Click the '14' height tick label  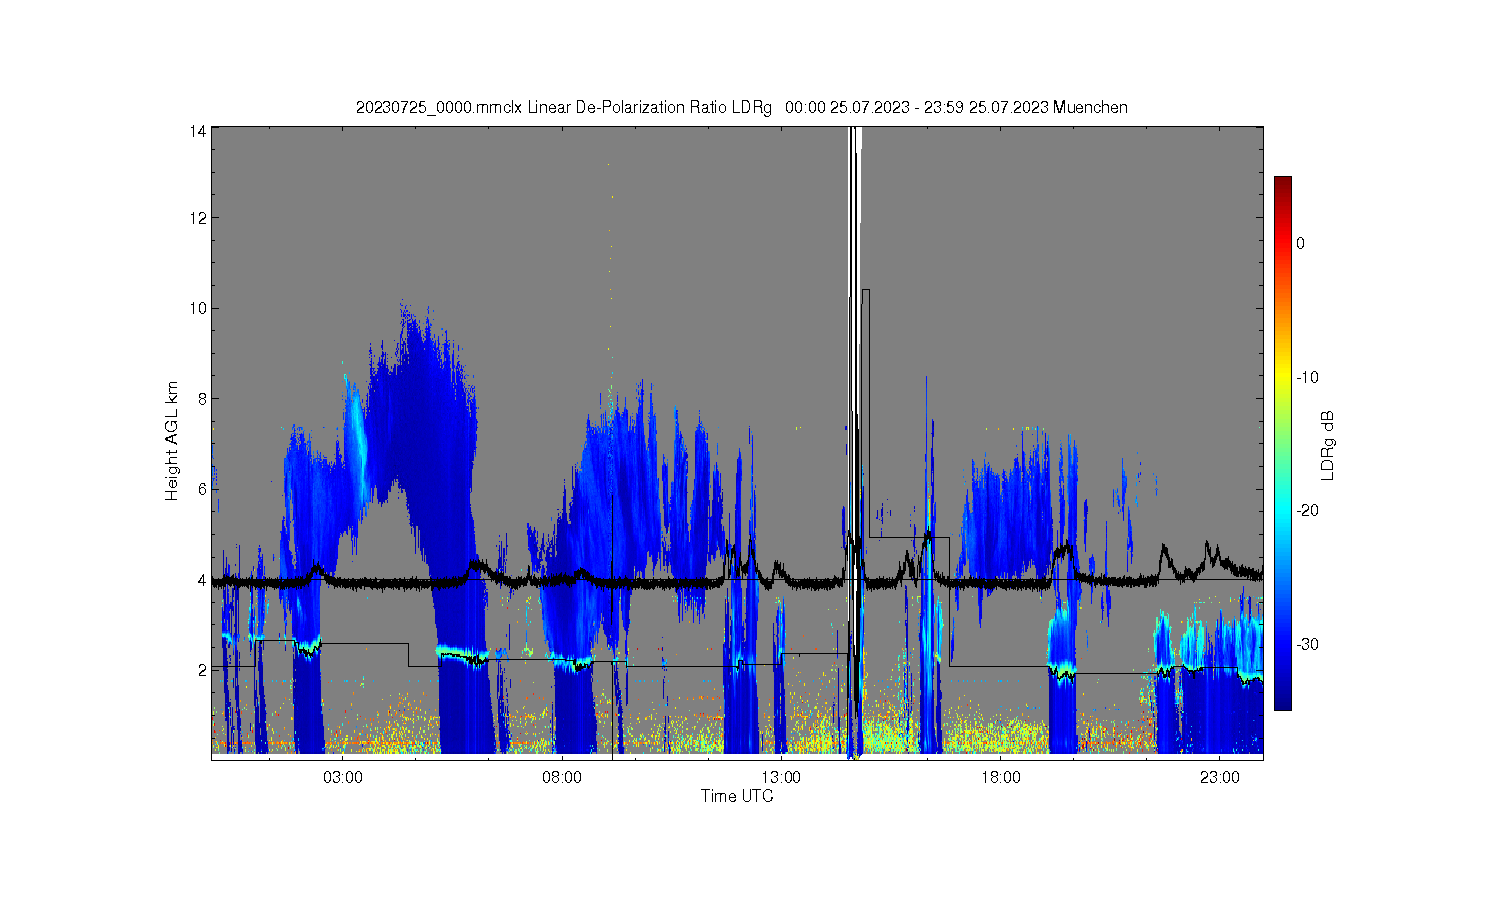point(199,131)
